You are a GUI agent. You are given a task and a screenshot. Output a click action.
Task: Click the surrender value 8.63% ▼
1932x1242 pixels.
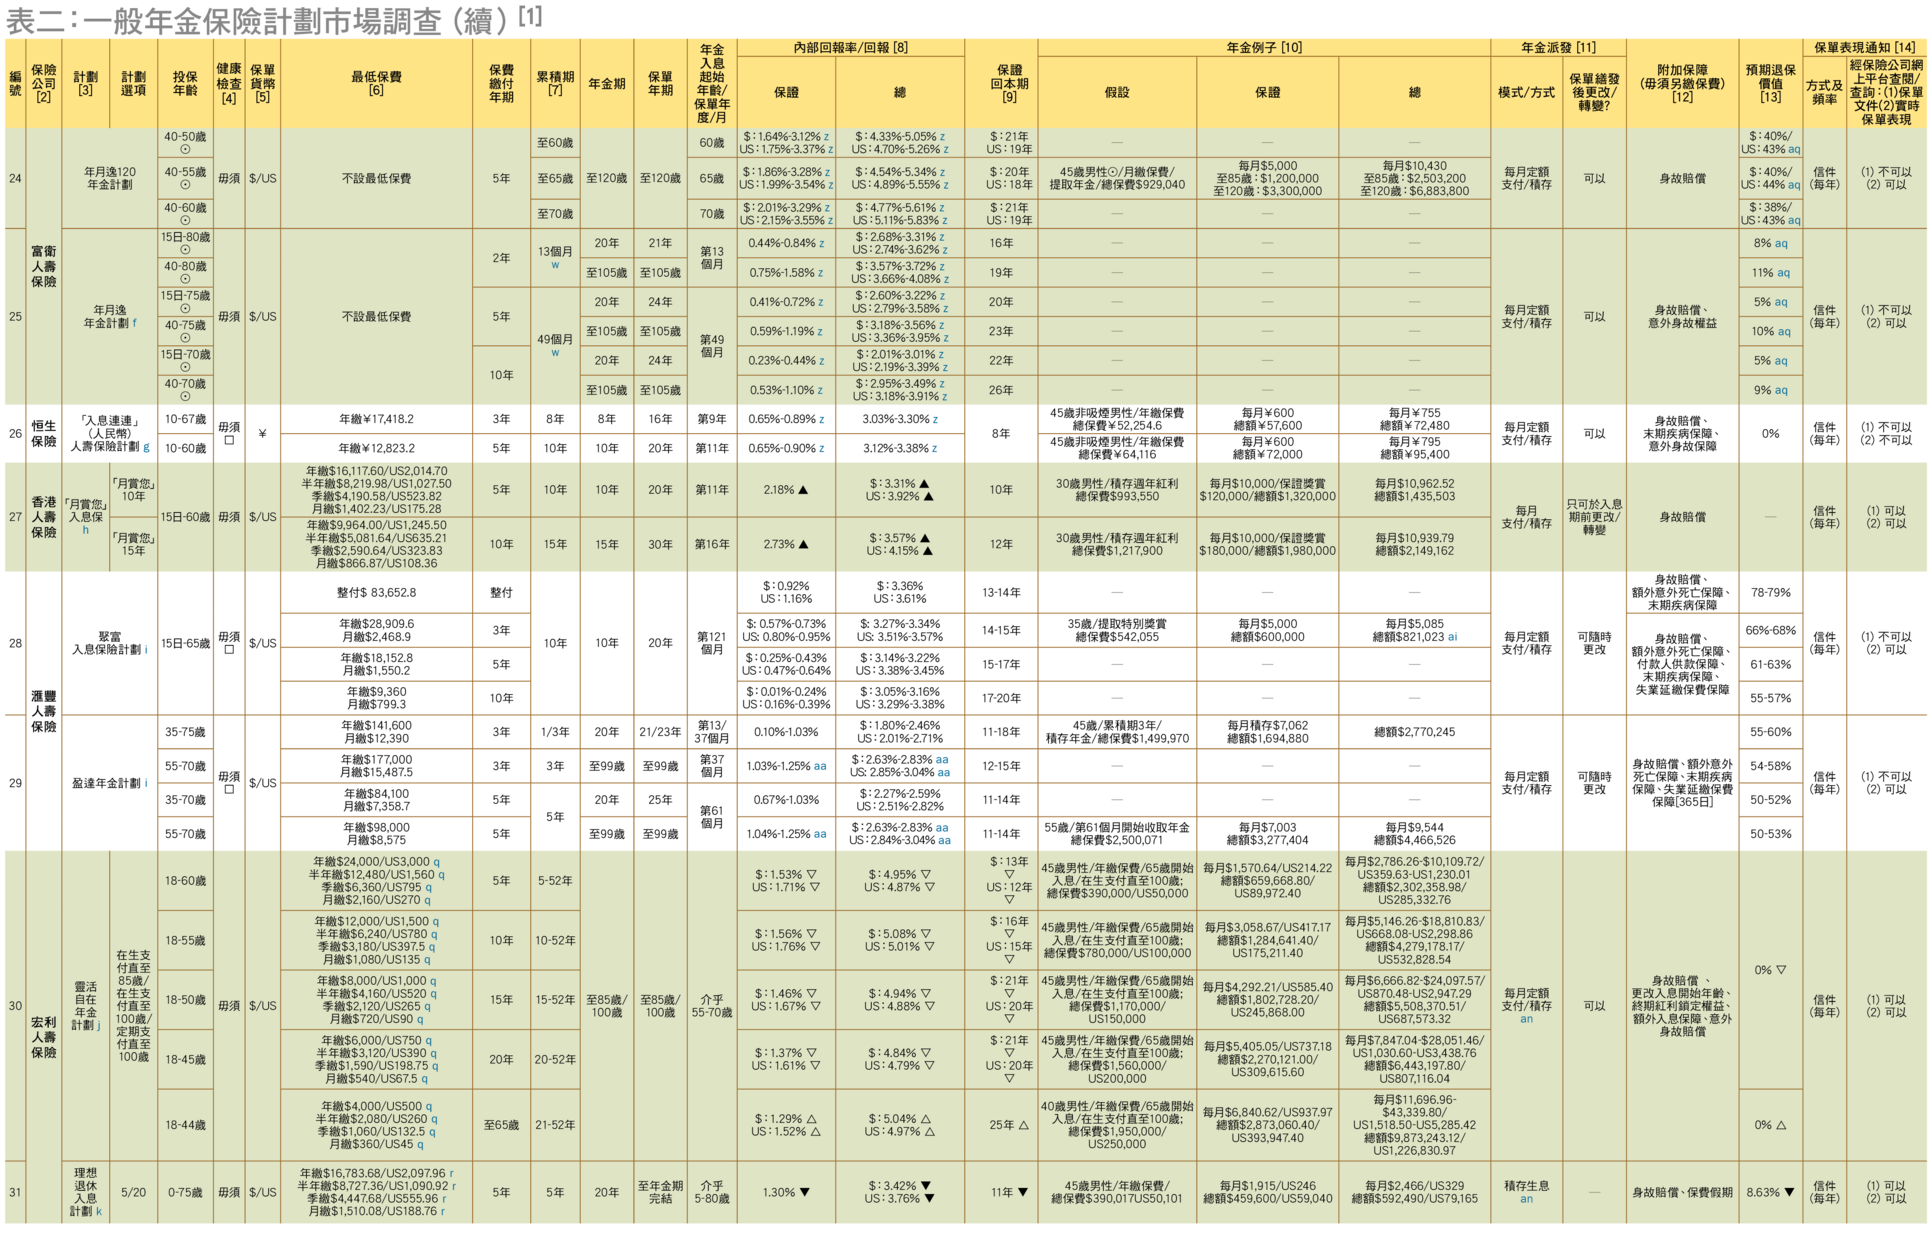[1770, 1192]
